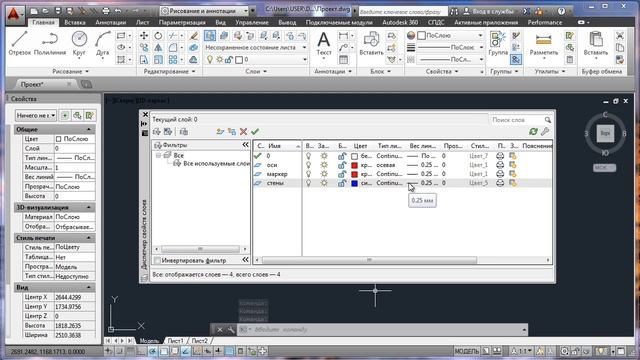Toggle new viewport freeze for layer 0
The width and height of the screenshot is (640, 360).
click(x=513, y=156)
